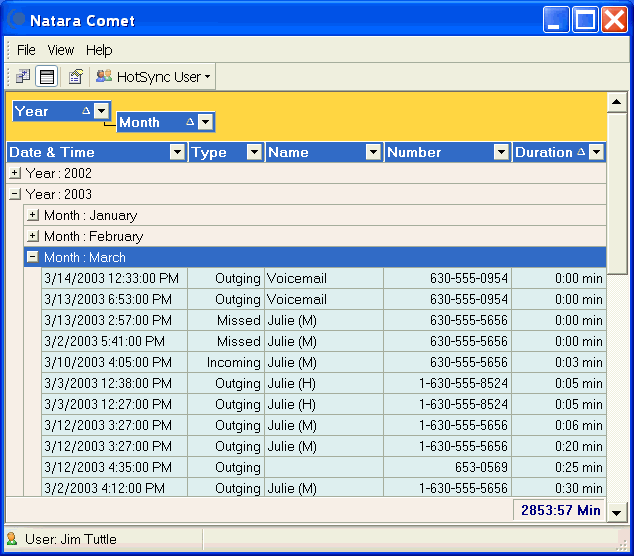
Task: Click the first toolbar icon with overlapping windows
Action: click(x=22, y=77)
